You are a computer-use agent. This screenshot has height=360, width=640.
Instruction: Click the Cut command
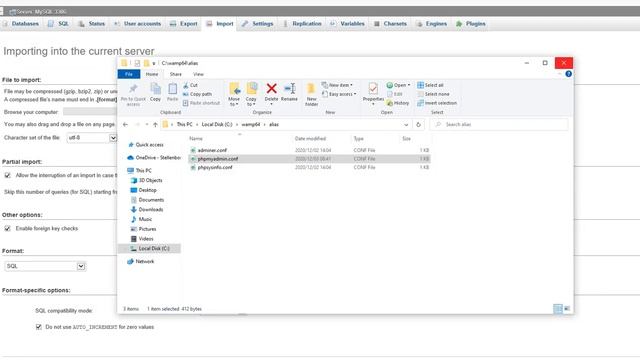click(x=190, y=85)
